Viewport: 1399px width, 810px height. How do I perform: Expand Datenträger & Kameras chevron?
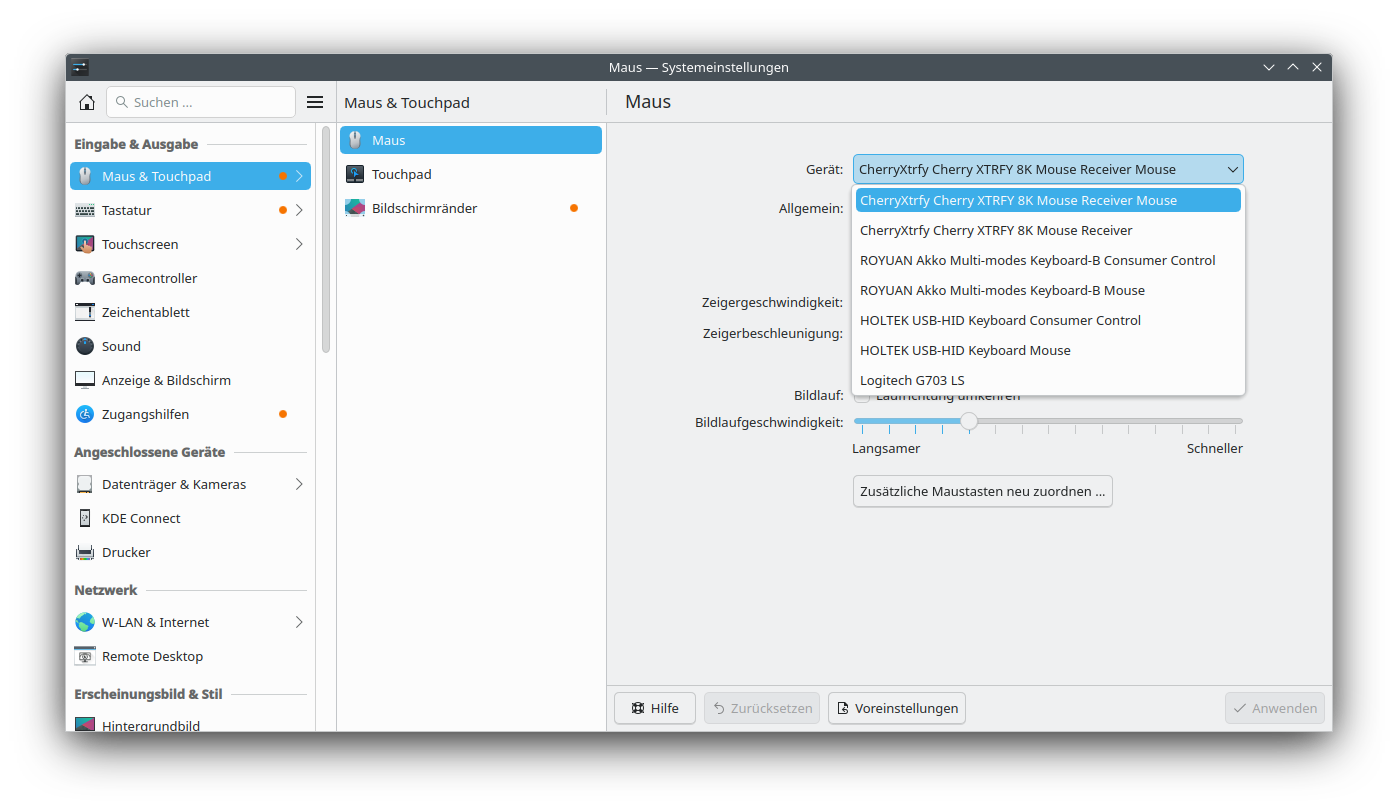point(299,484)
